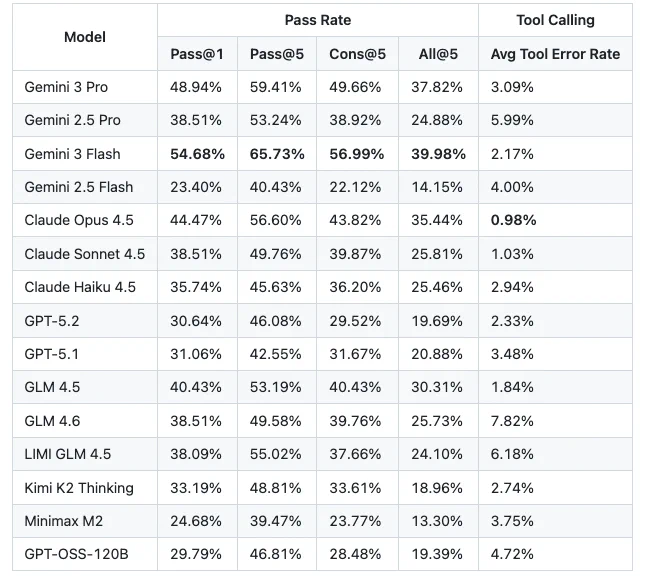This screenshot has width=649, height=579.
Task: Click the Model column header
Action: tap(85, 37)
